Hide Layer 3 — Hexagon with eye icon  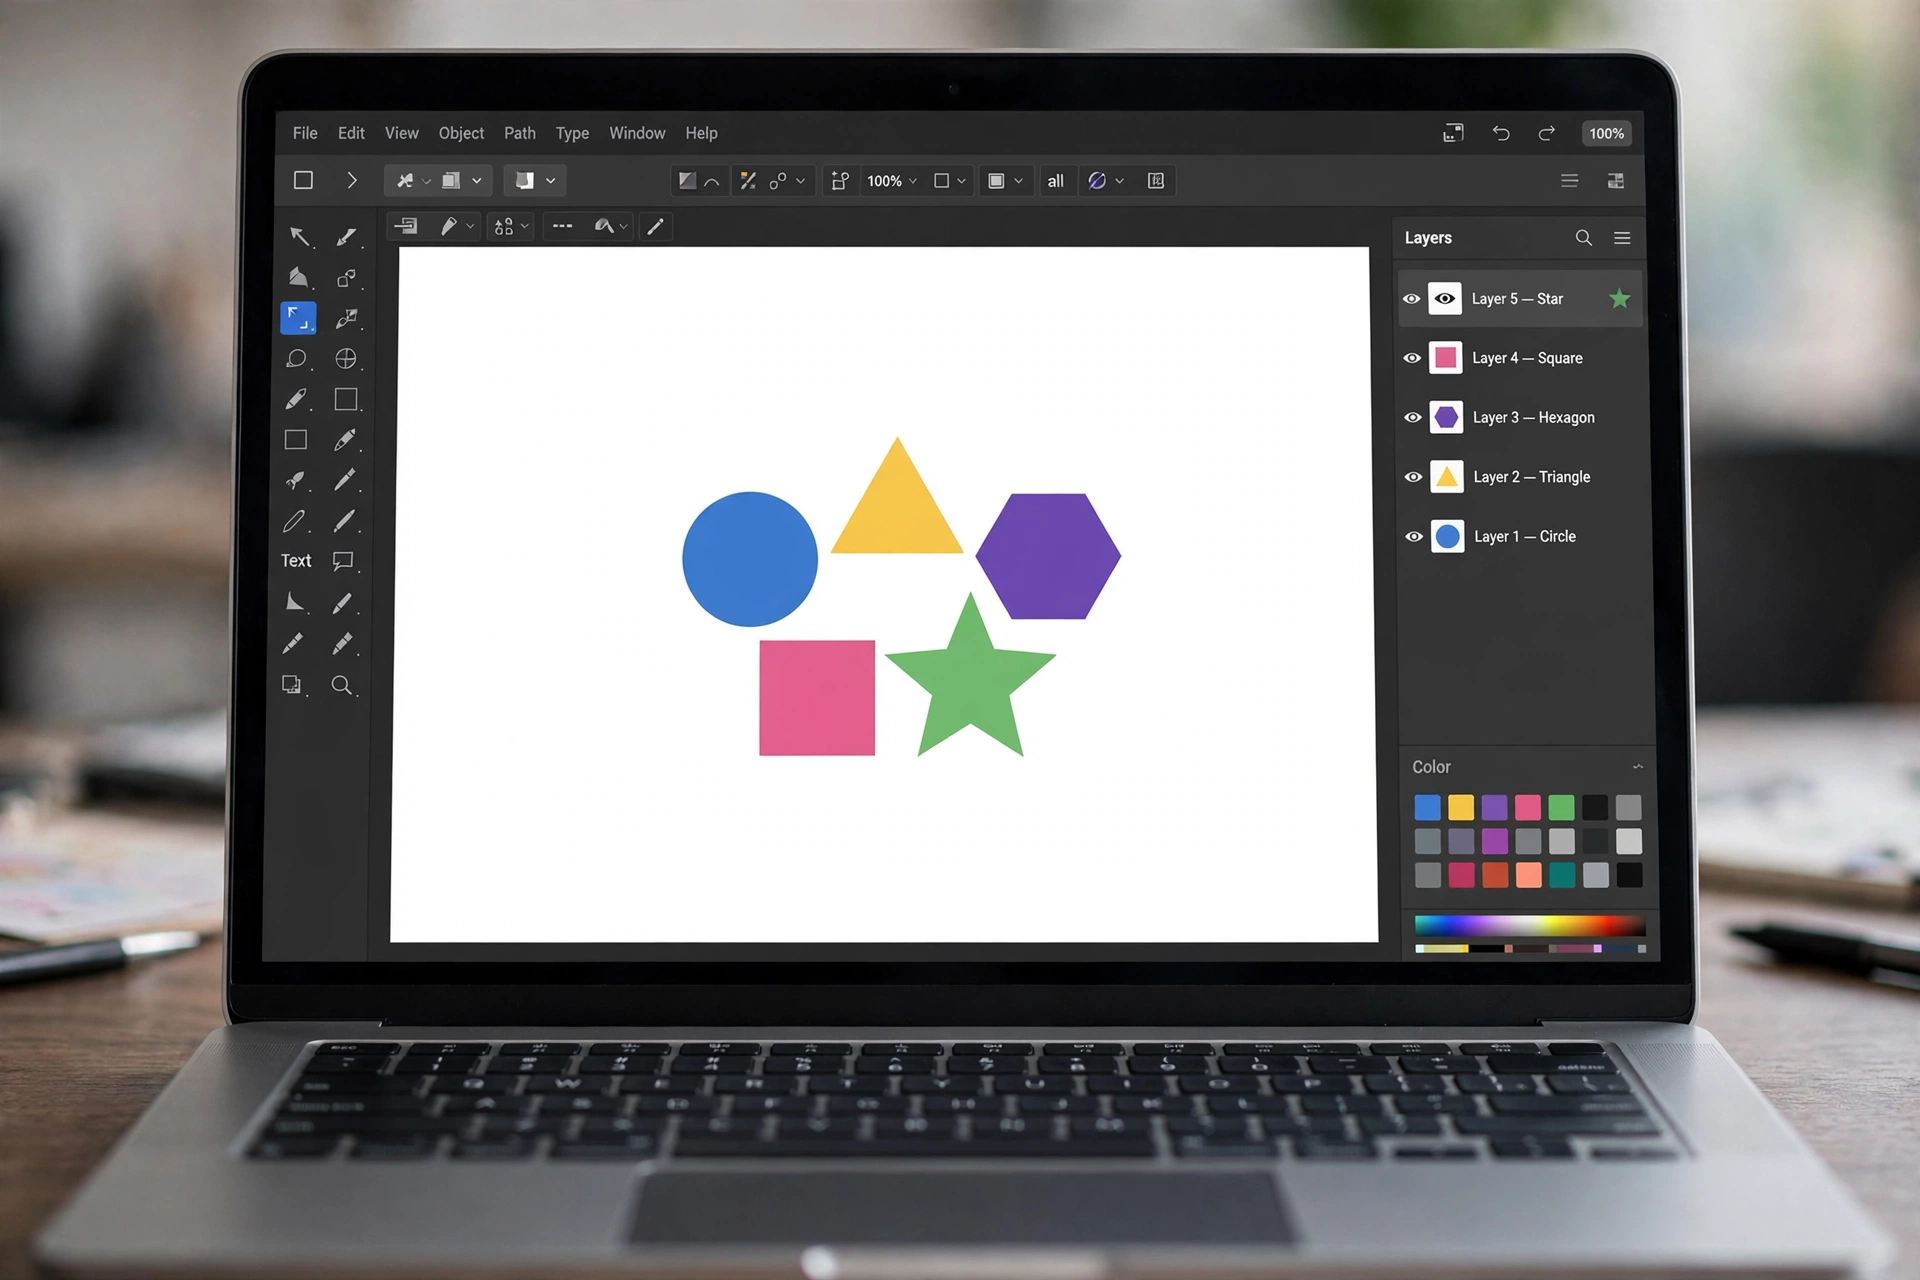pos(1413,417)
